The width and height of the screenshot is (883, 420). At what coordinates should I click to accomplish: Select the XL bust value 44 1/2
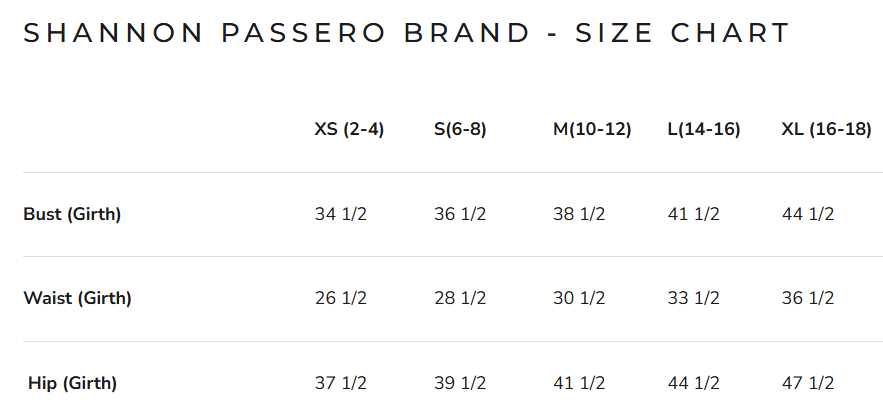pyautogui.click(x=807, y=214)
